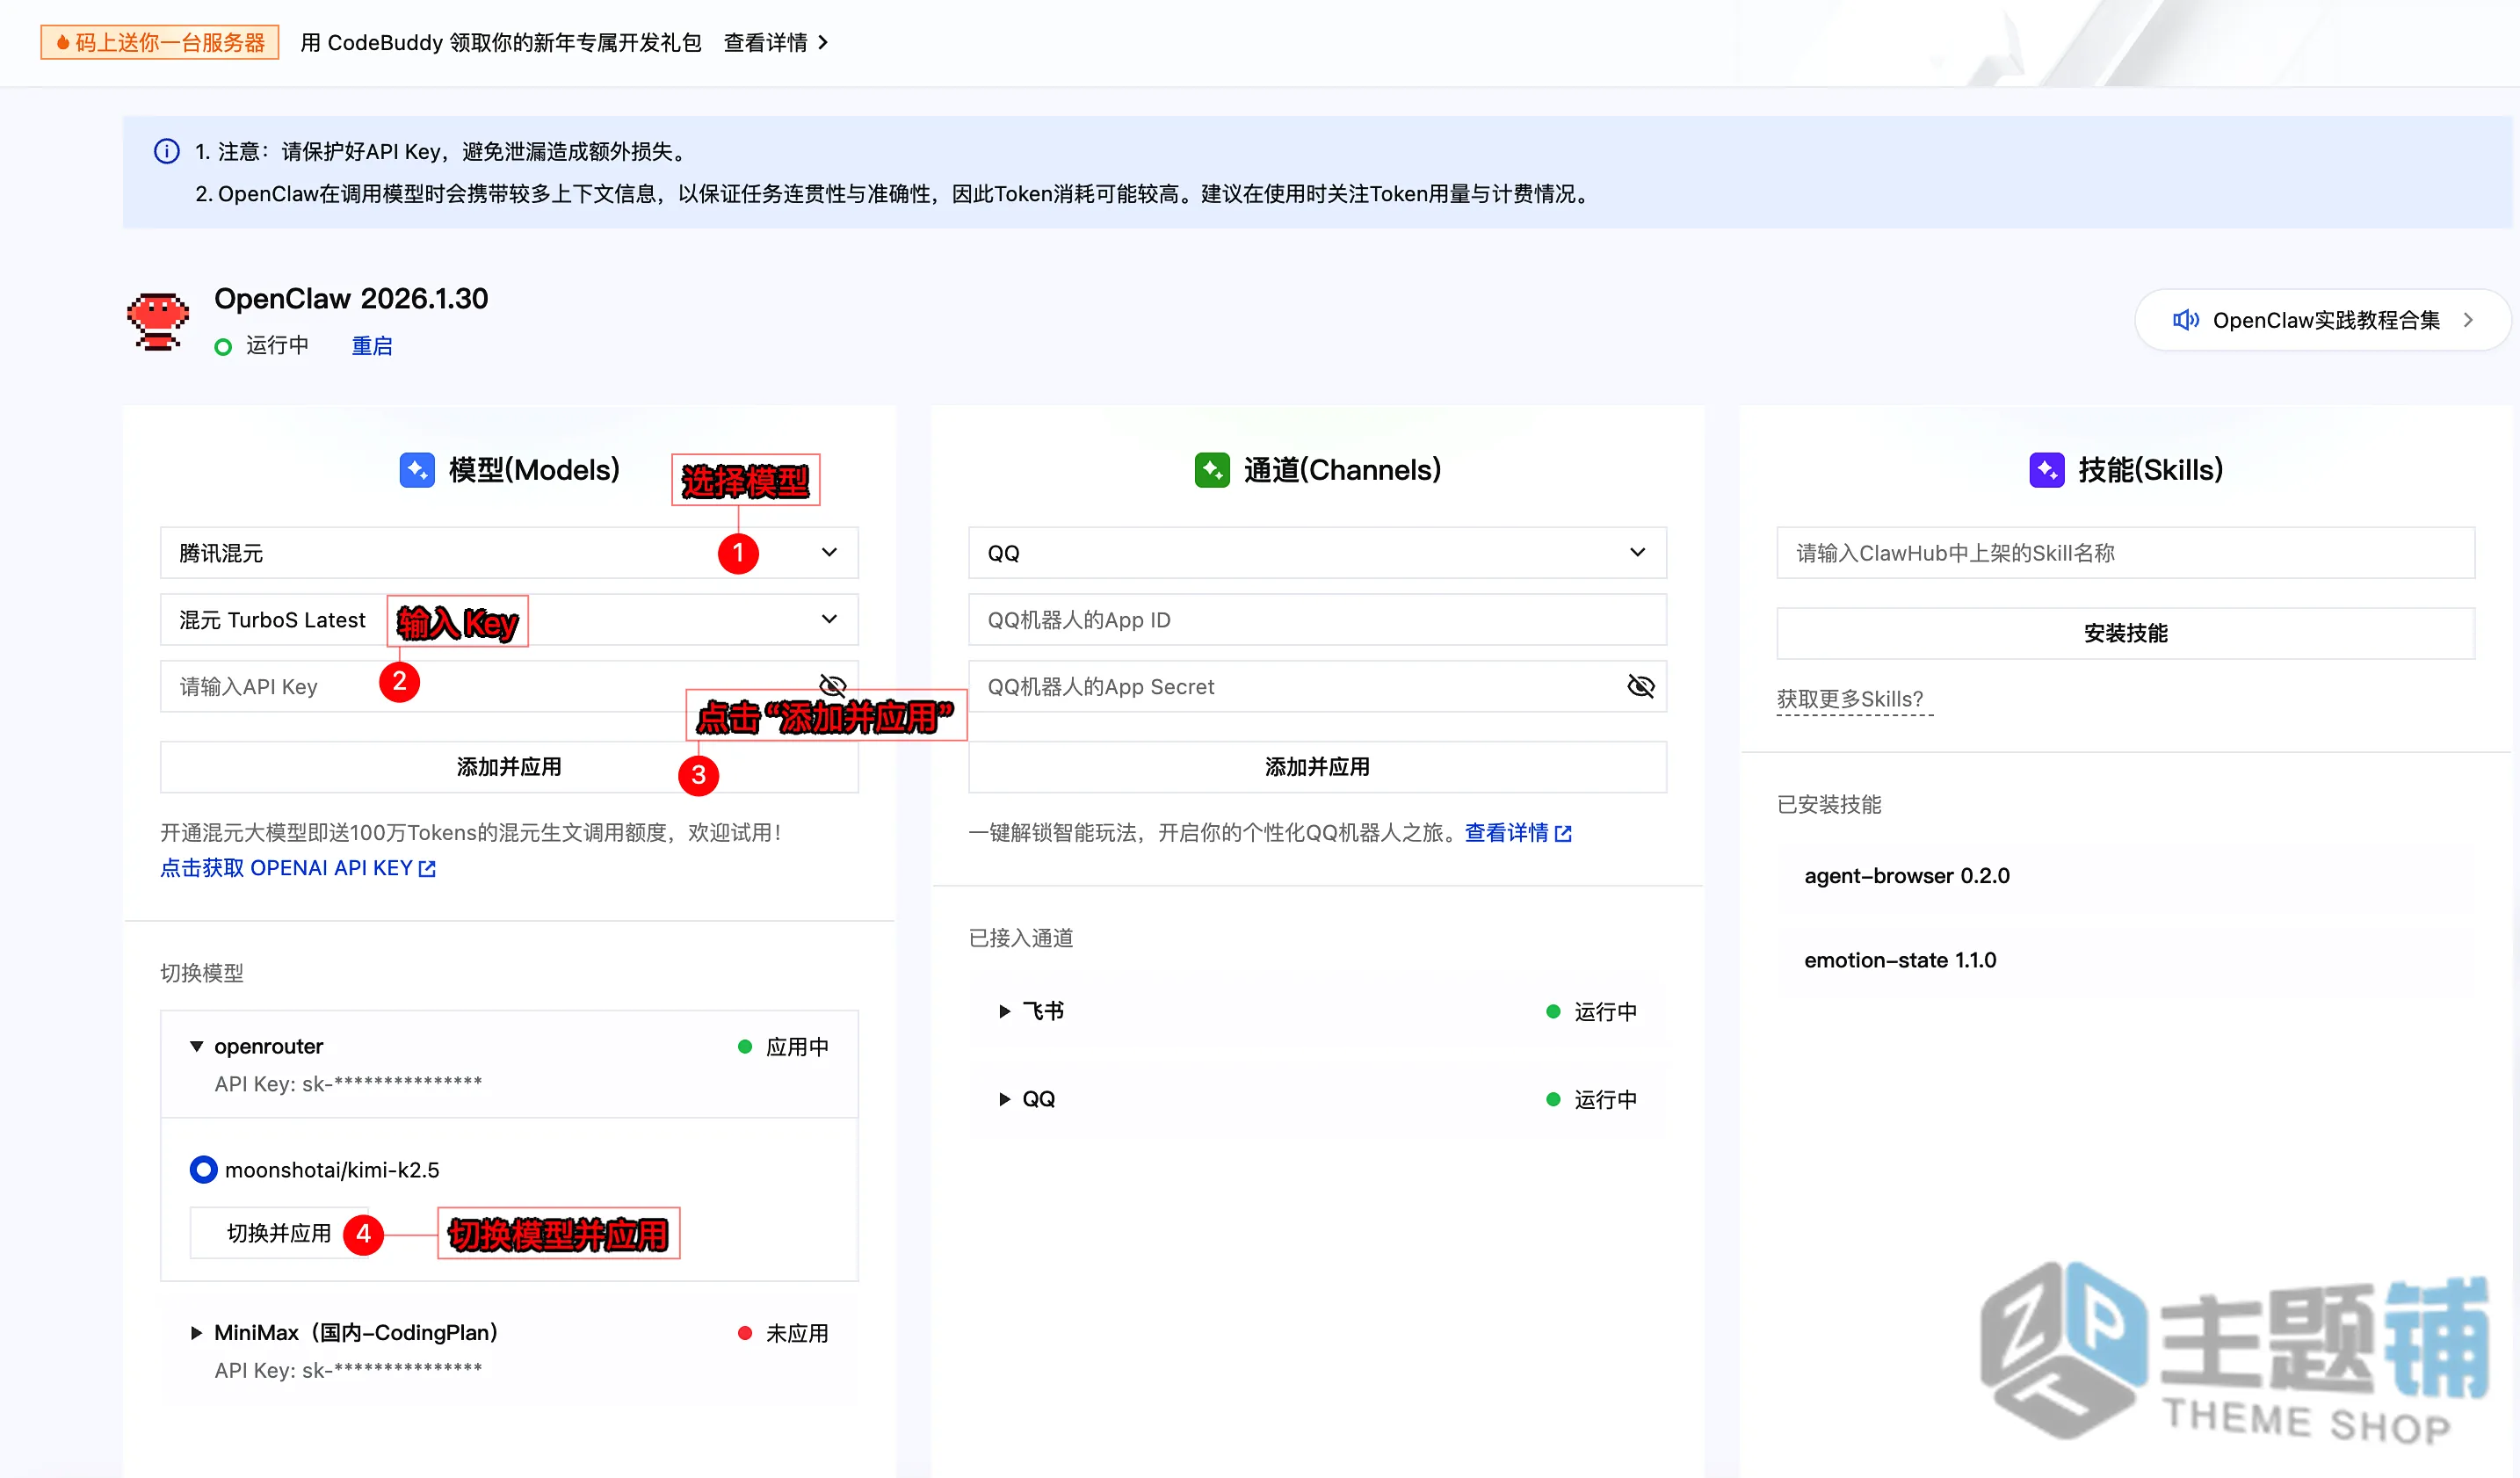This screenshot has width=2520, height=1478.
Task: Click the 已接入通道 section label
Action: point(1021,938)
